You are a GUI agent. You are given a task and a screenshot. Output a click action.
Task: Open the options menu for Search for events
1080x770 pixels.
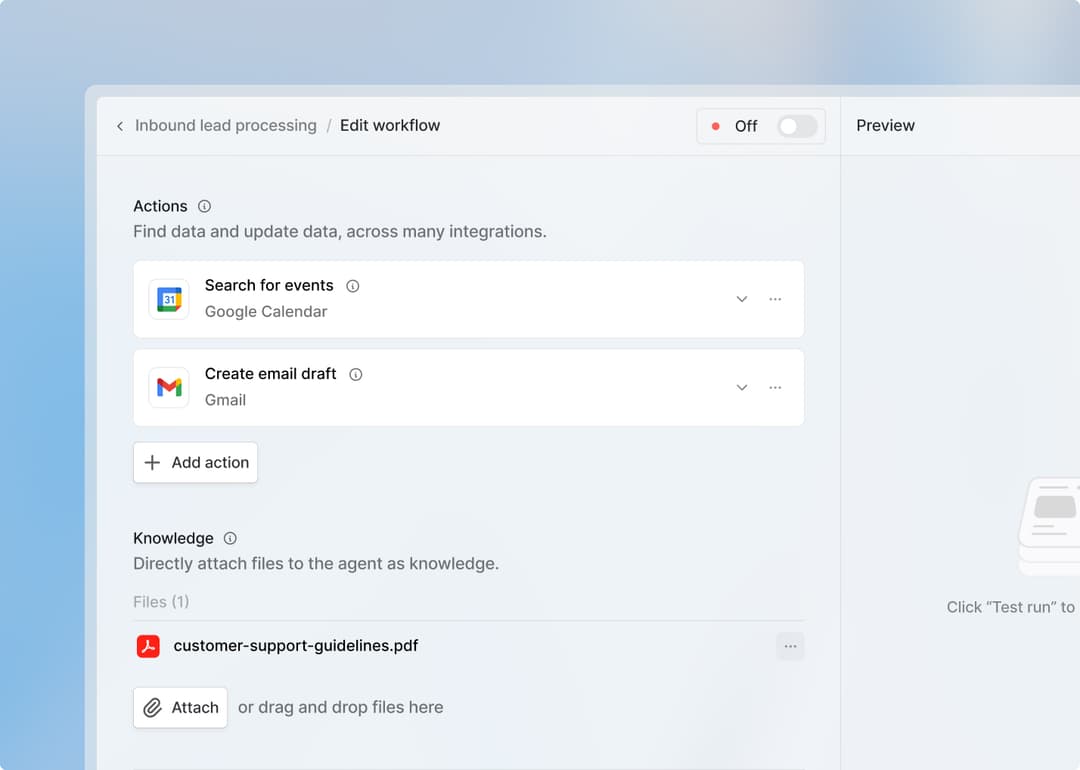[776, 299]
